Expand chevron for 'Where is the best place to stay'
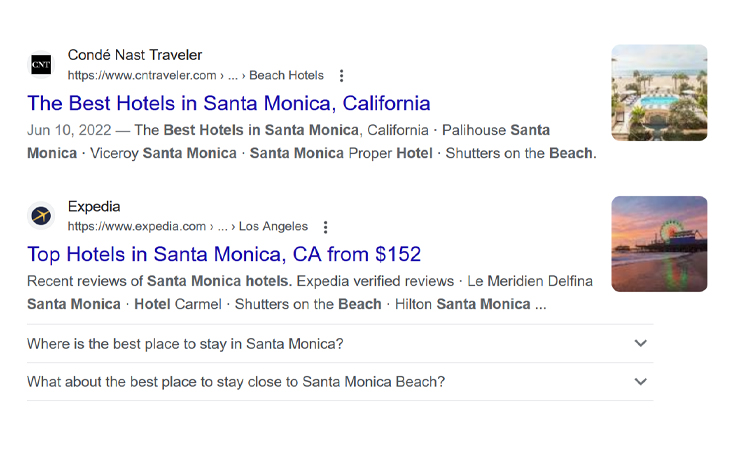The width and height of the screenshot is (730, 456). [x=641, y=344]
